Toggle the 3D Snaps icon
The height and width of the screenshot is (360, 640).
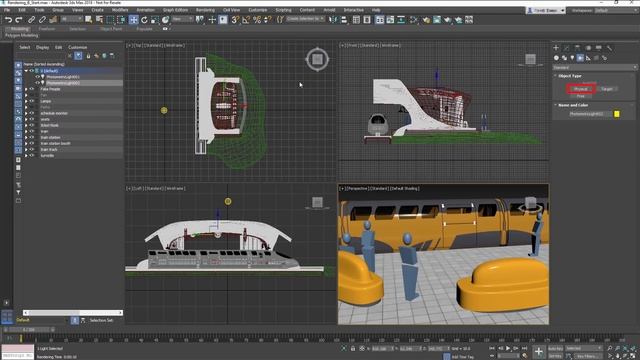coord(235,20)
